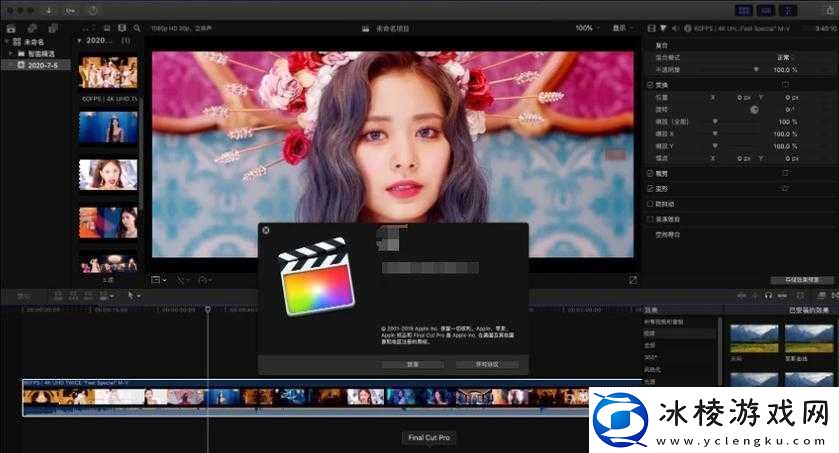Enable the 防抖动 checkbox
Viewport: 839px width, 453px height.
click(x=650, y=204)
